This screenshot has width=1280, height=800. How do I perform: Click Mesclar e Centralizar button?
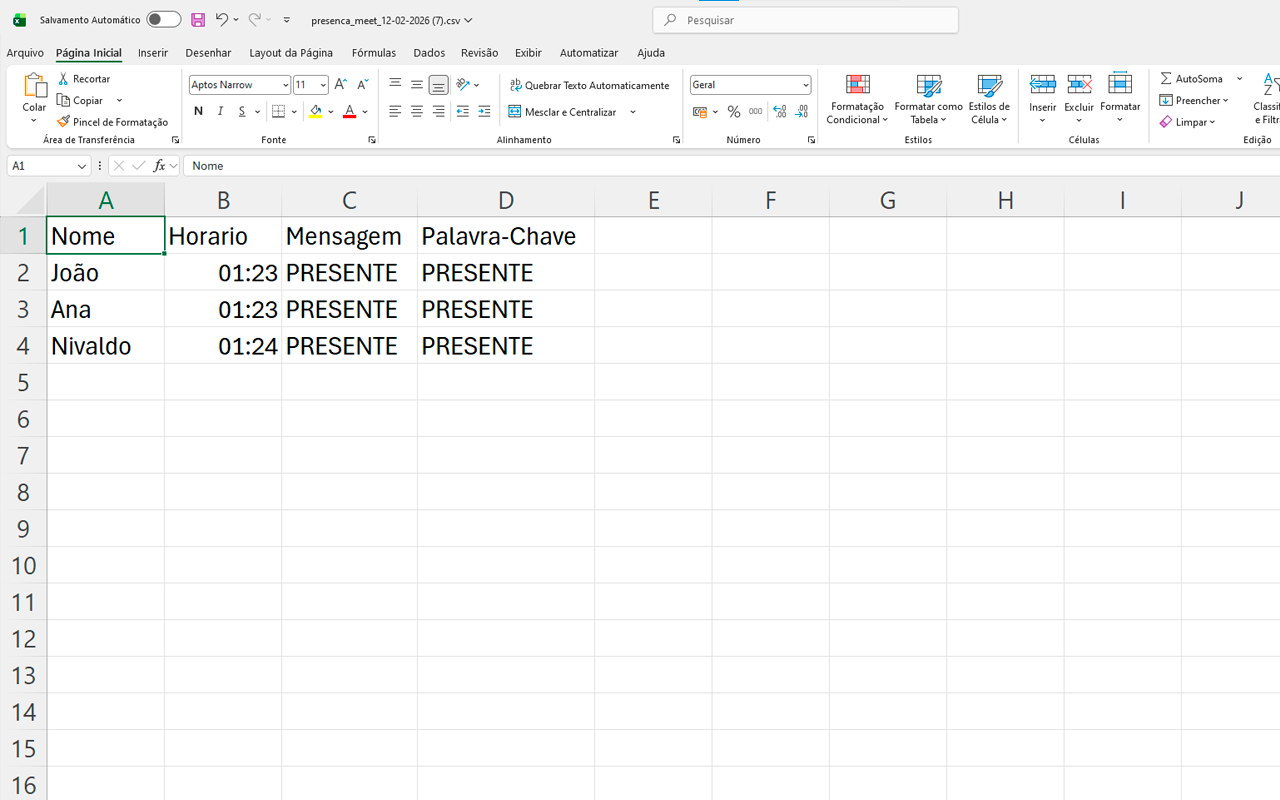click(563, 112)
